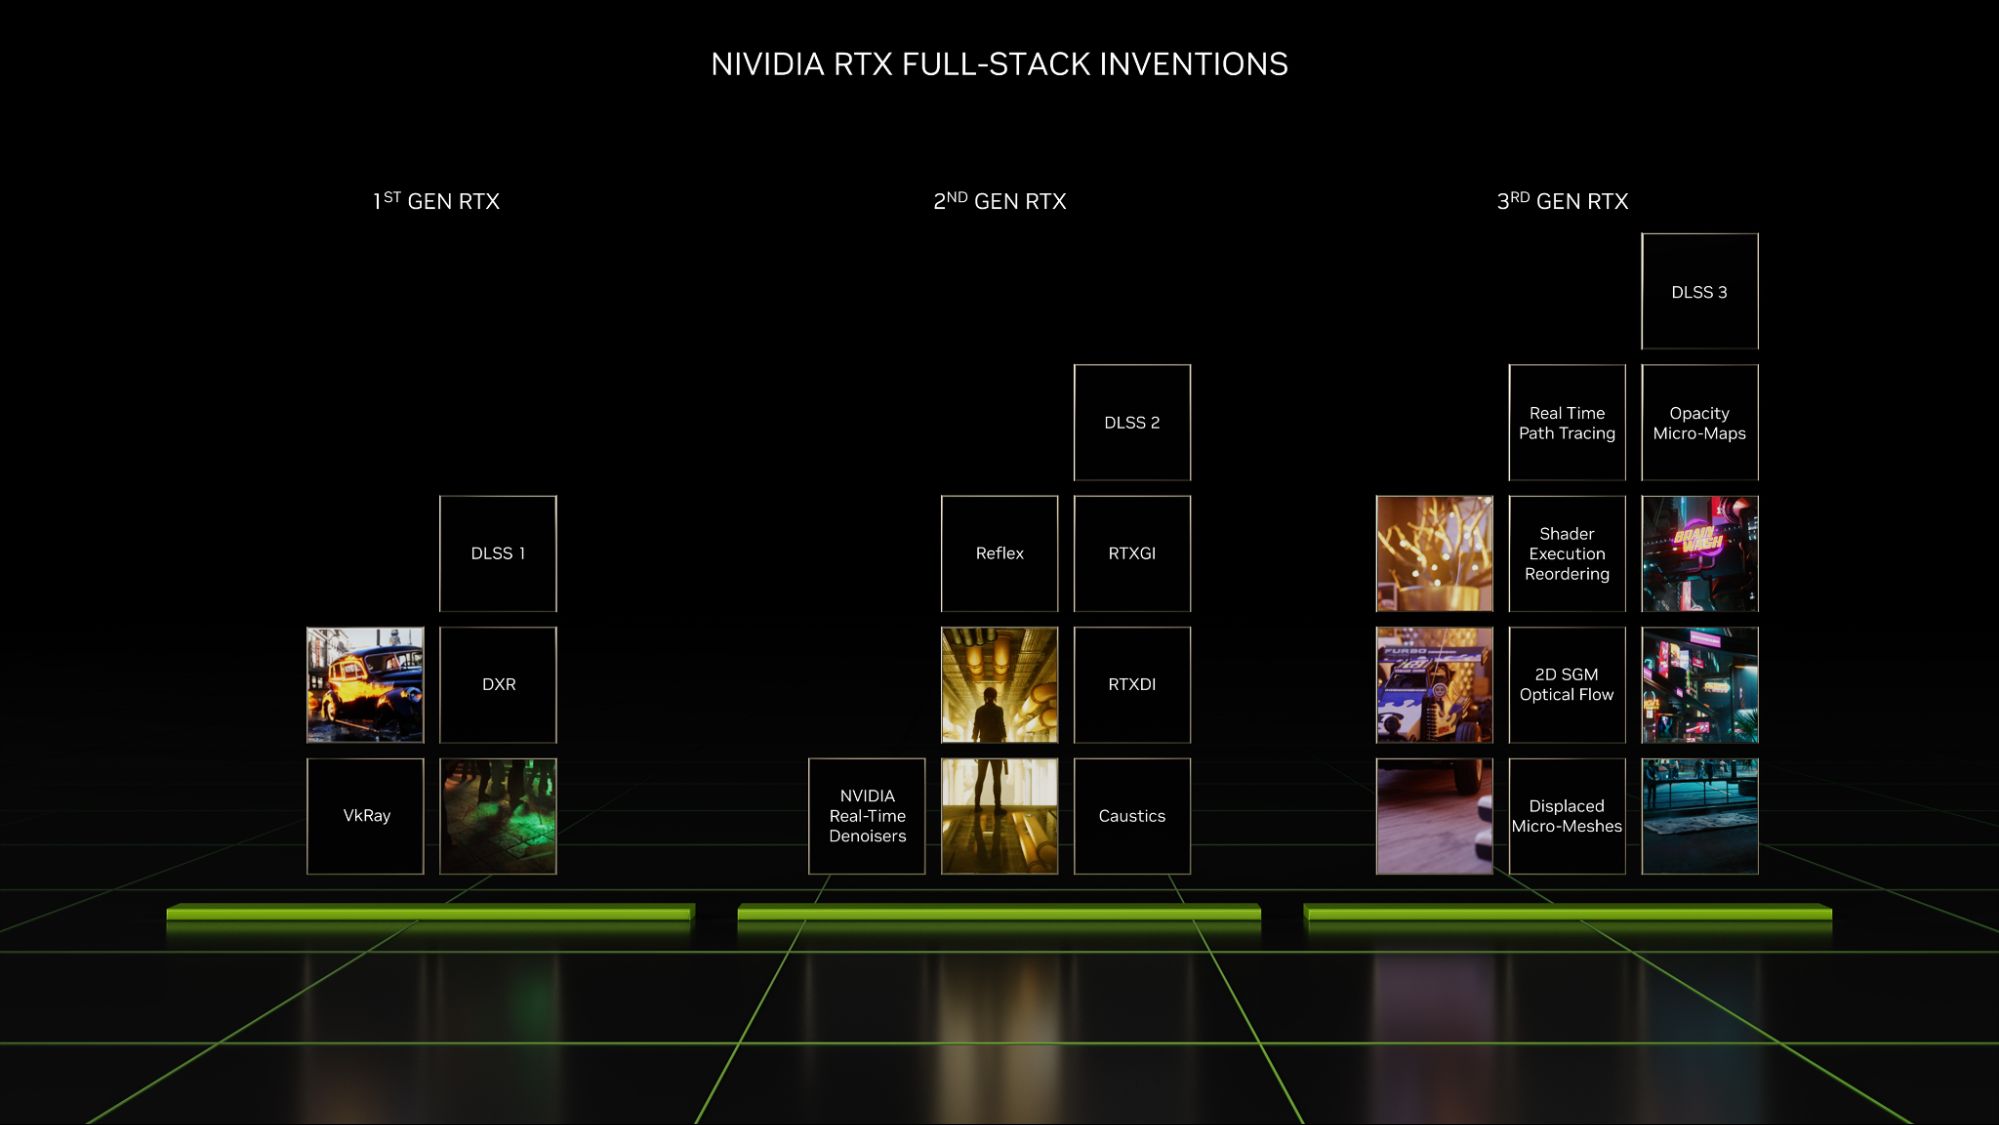The image size is (1999, 1125).
Task: Click the DLSS 3 feature icon
Action: [x=1698, y=291]
